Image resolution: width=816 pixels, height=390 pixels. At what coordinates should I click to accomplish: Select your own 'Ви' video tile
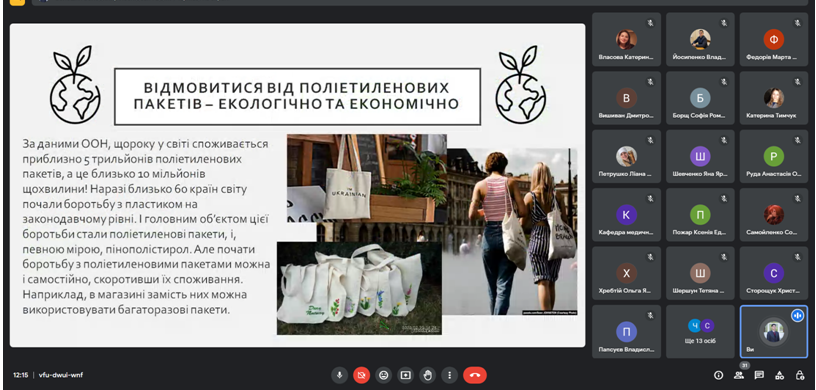[773, 332]
